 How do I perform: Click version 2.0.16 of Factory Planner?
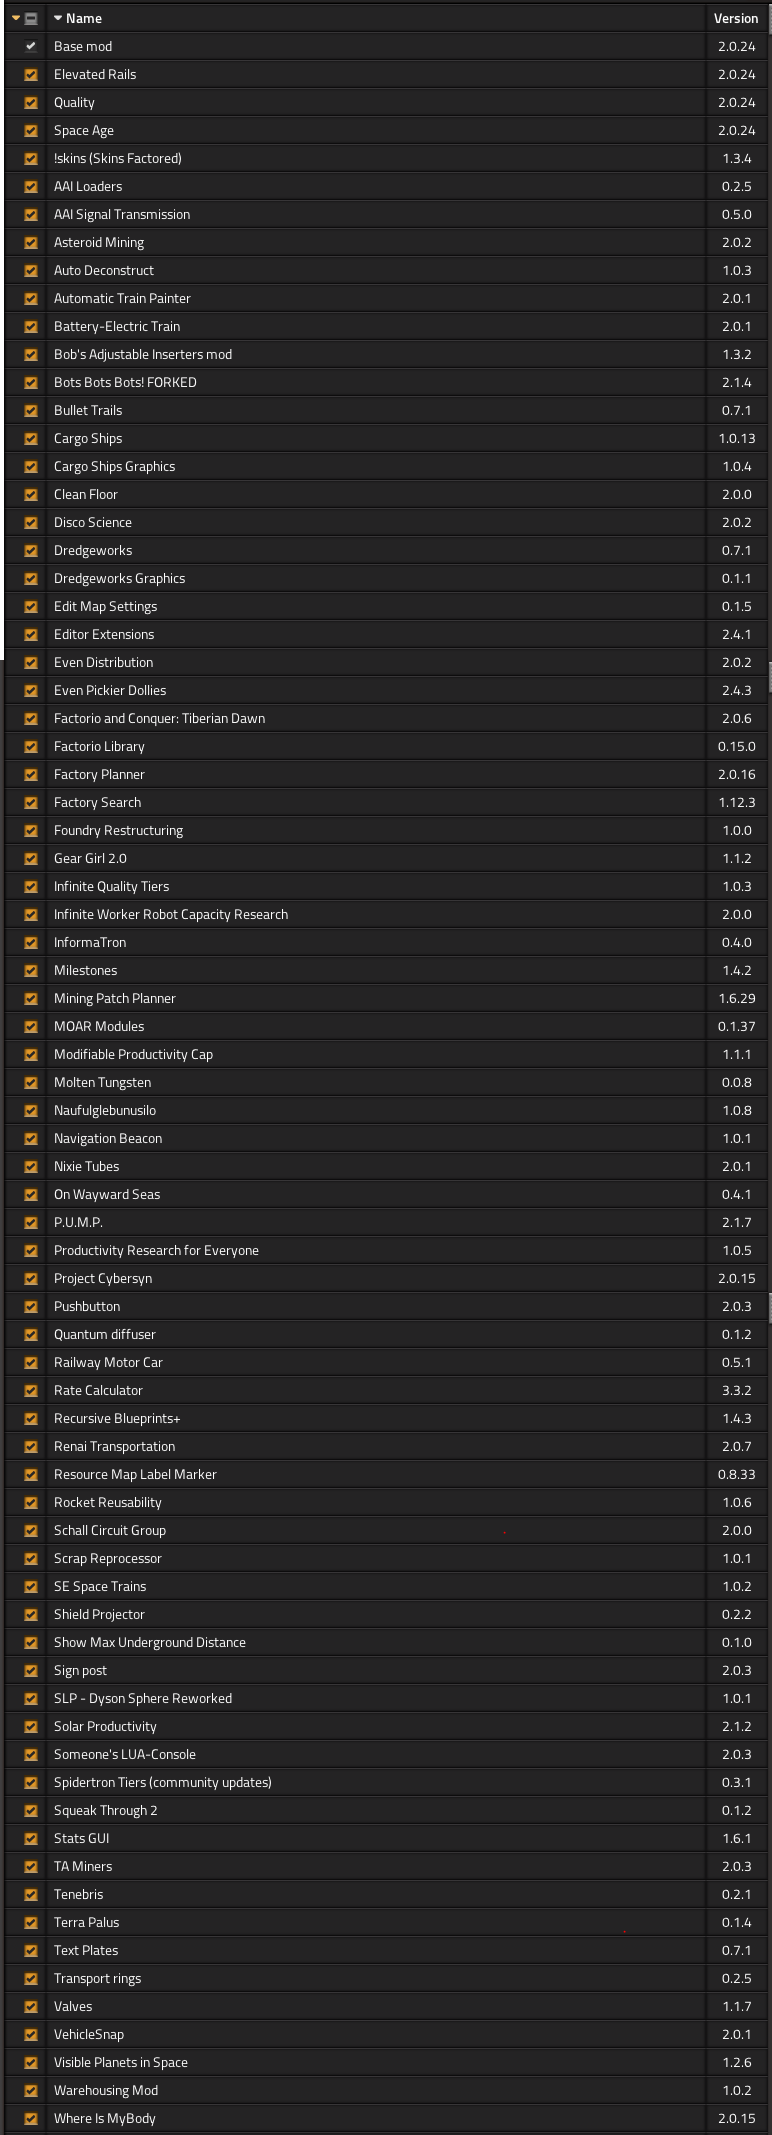736,774
